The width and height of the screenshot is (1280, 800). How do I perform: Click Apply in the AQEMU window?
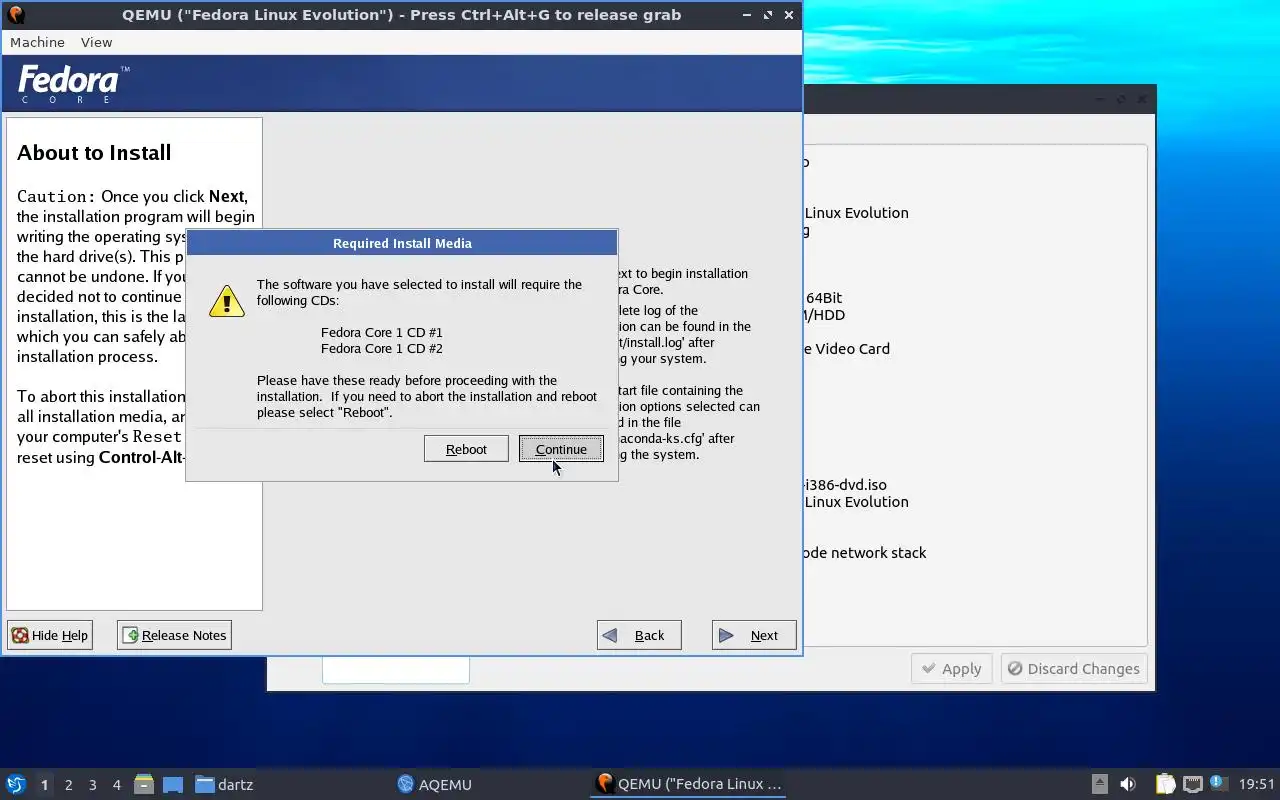951,668
